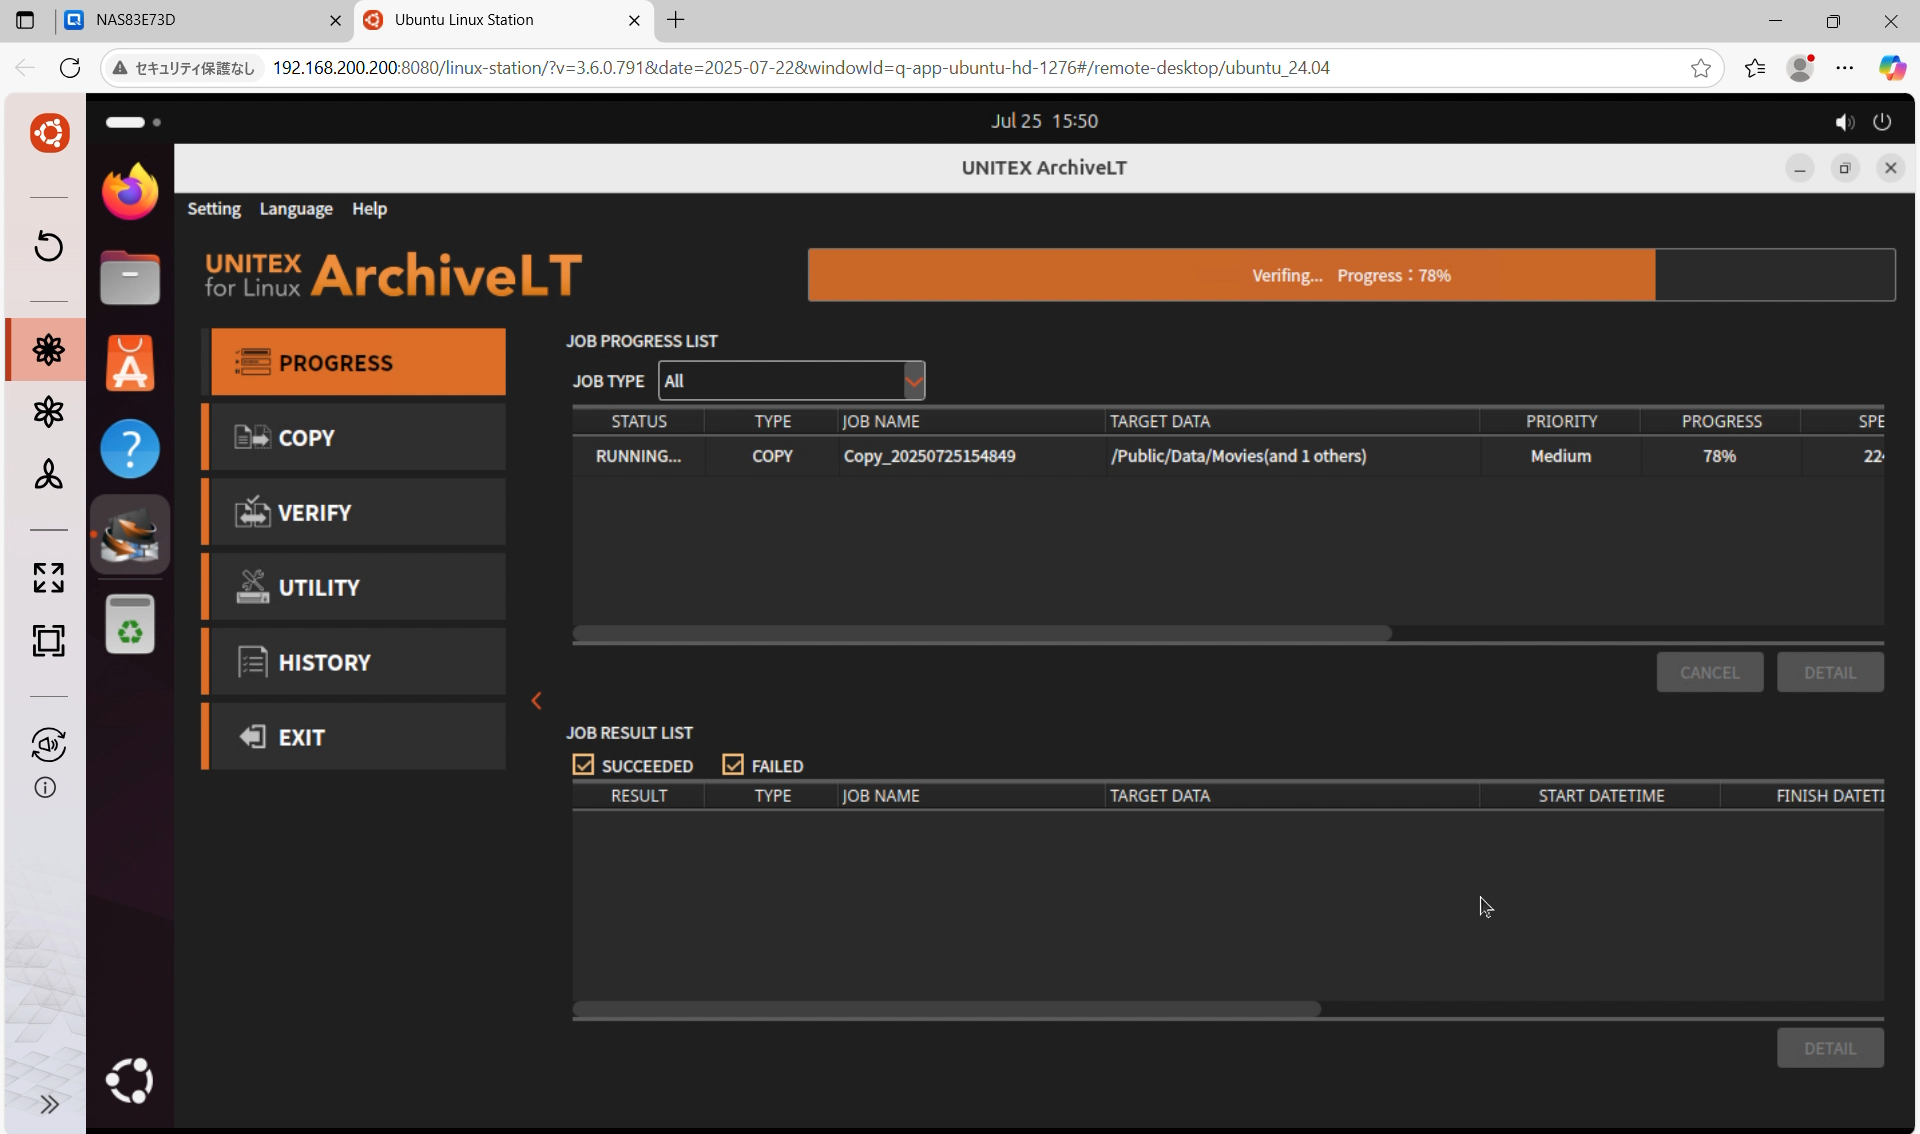Click the job progress list horizontal scrollbar

(982, 633)
